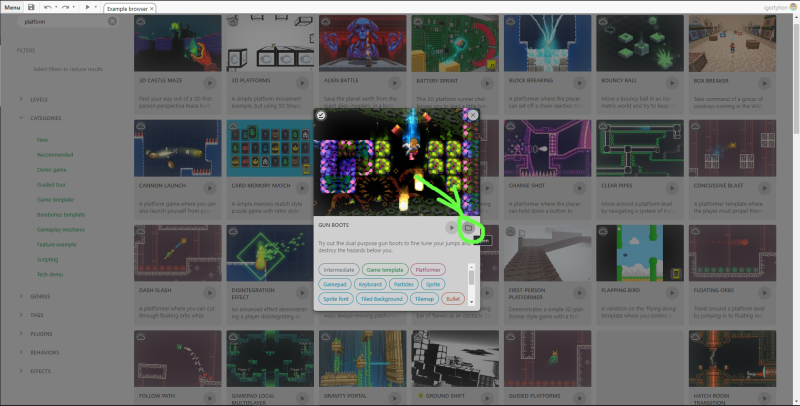Expand the Plugins filter section
Image resolution: width=800 pixels, height=406 pixels.
21,334
